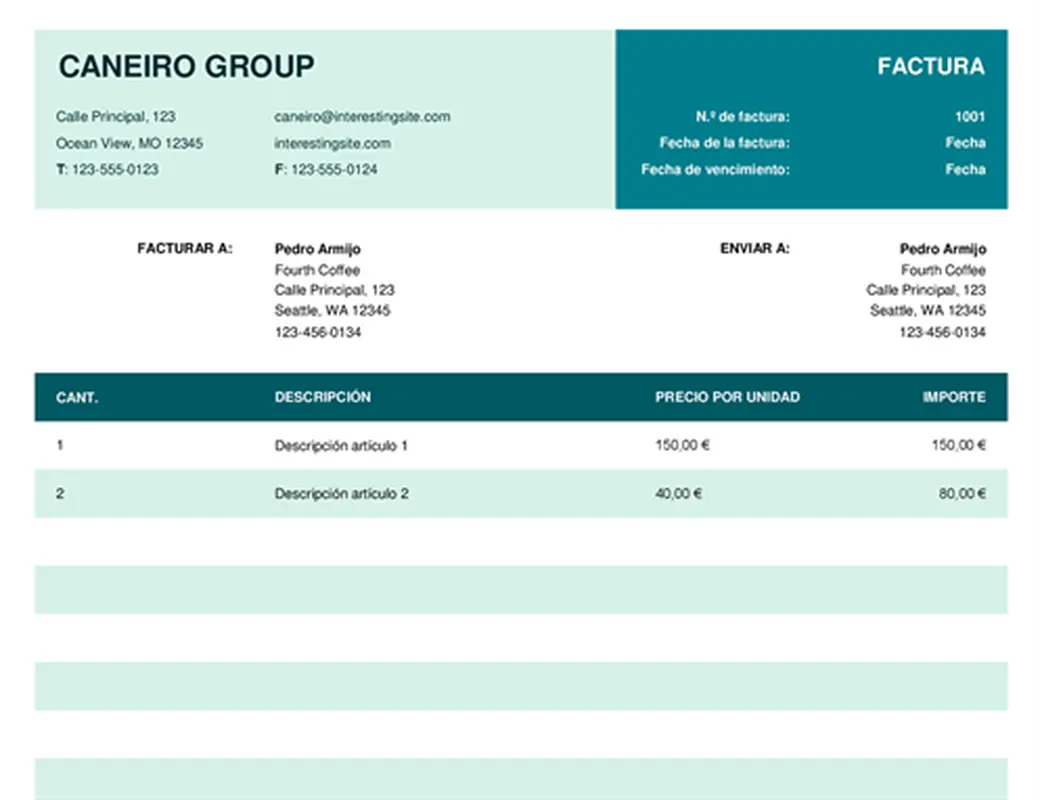The height and width of the screenshot is (800, 1042).
Task: Click the PRECIO POR UNIDAD column header
Action: click(x=727, y=397)
